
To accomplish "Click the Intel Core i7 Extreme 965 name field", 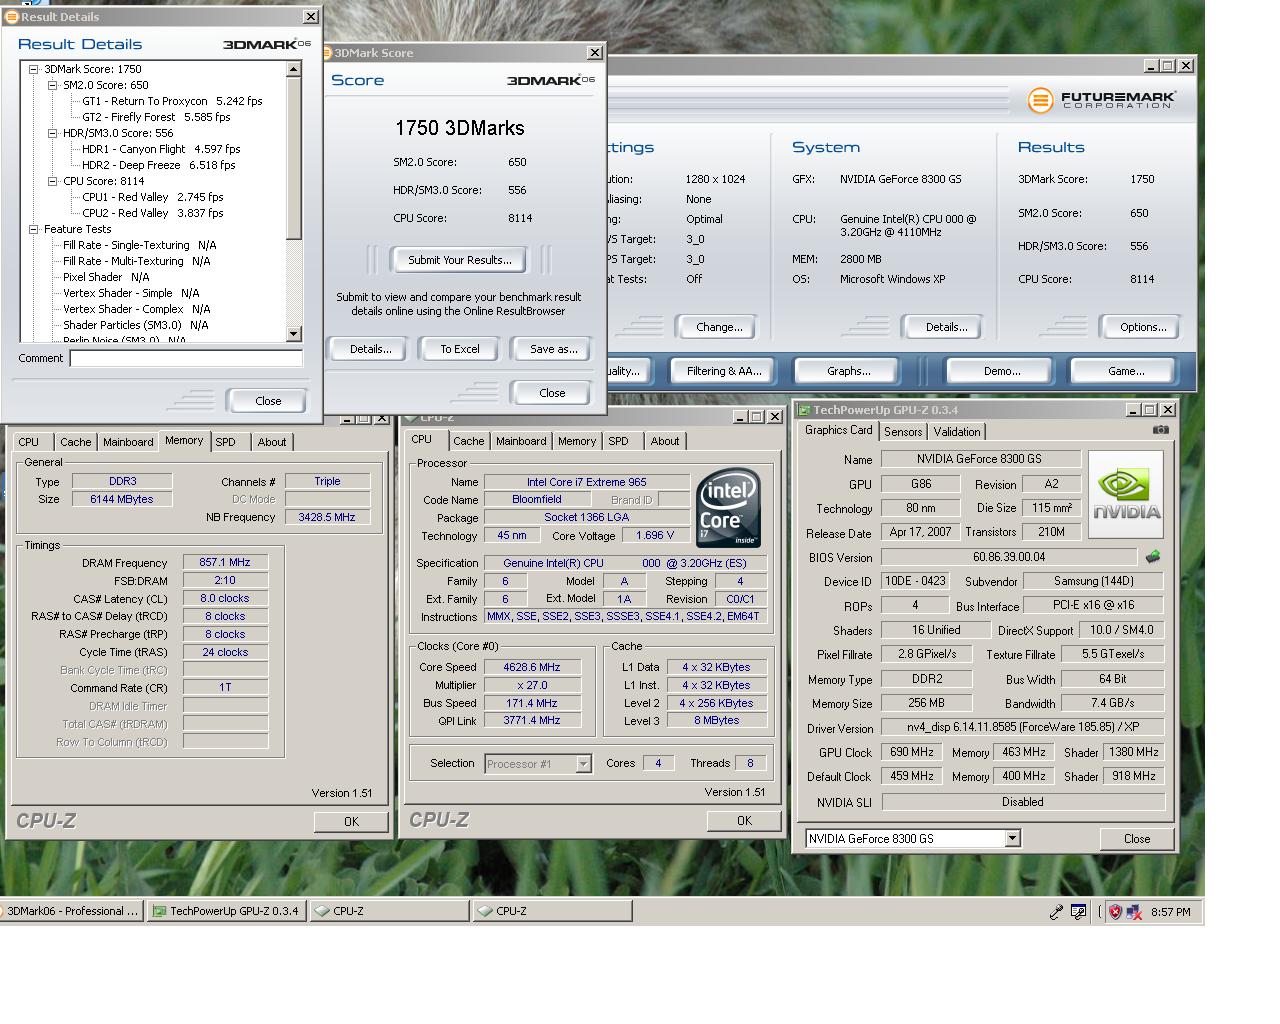I will (x=587, y=482).
